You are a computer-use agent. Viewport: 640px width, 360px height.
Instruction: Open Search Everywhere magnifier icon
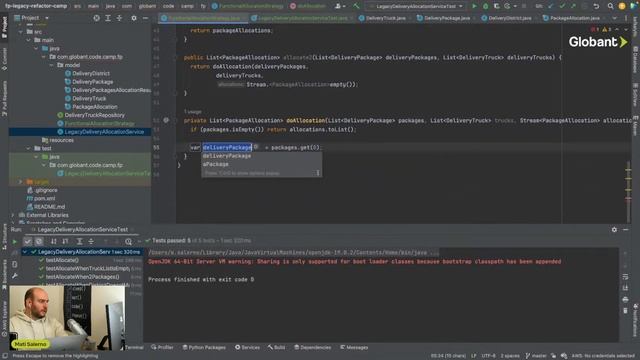point(610,6)
